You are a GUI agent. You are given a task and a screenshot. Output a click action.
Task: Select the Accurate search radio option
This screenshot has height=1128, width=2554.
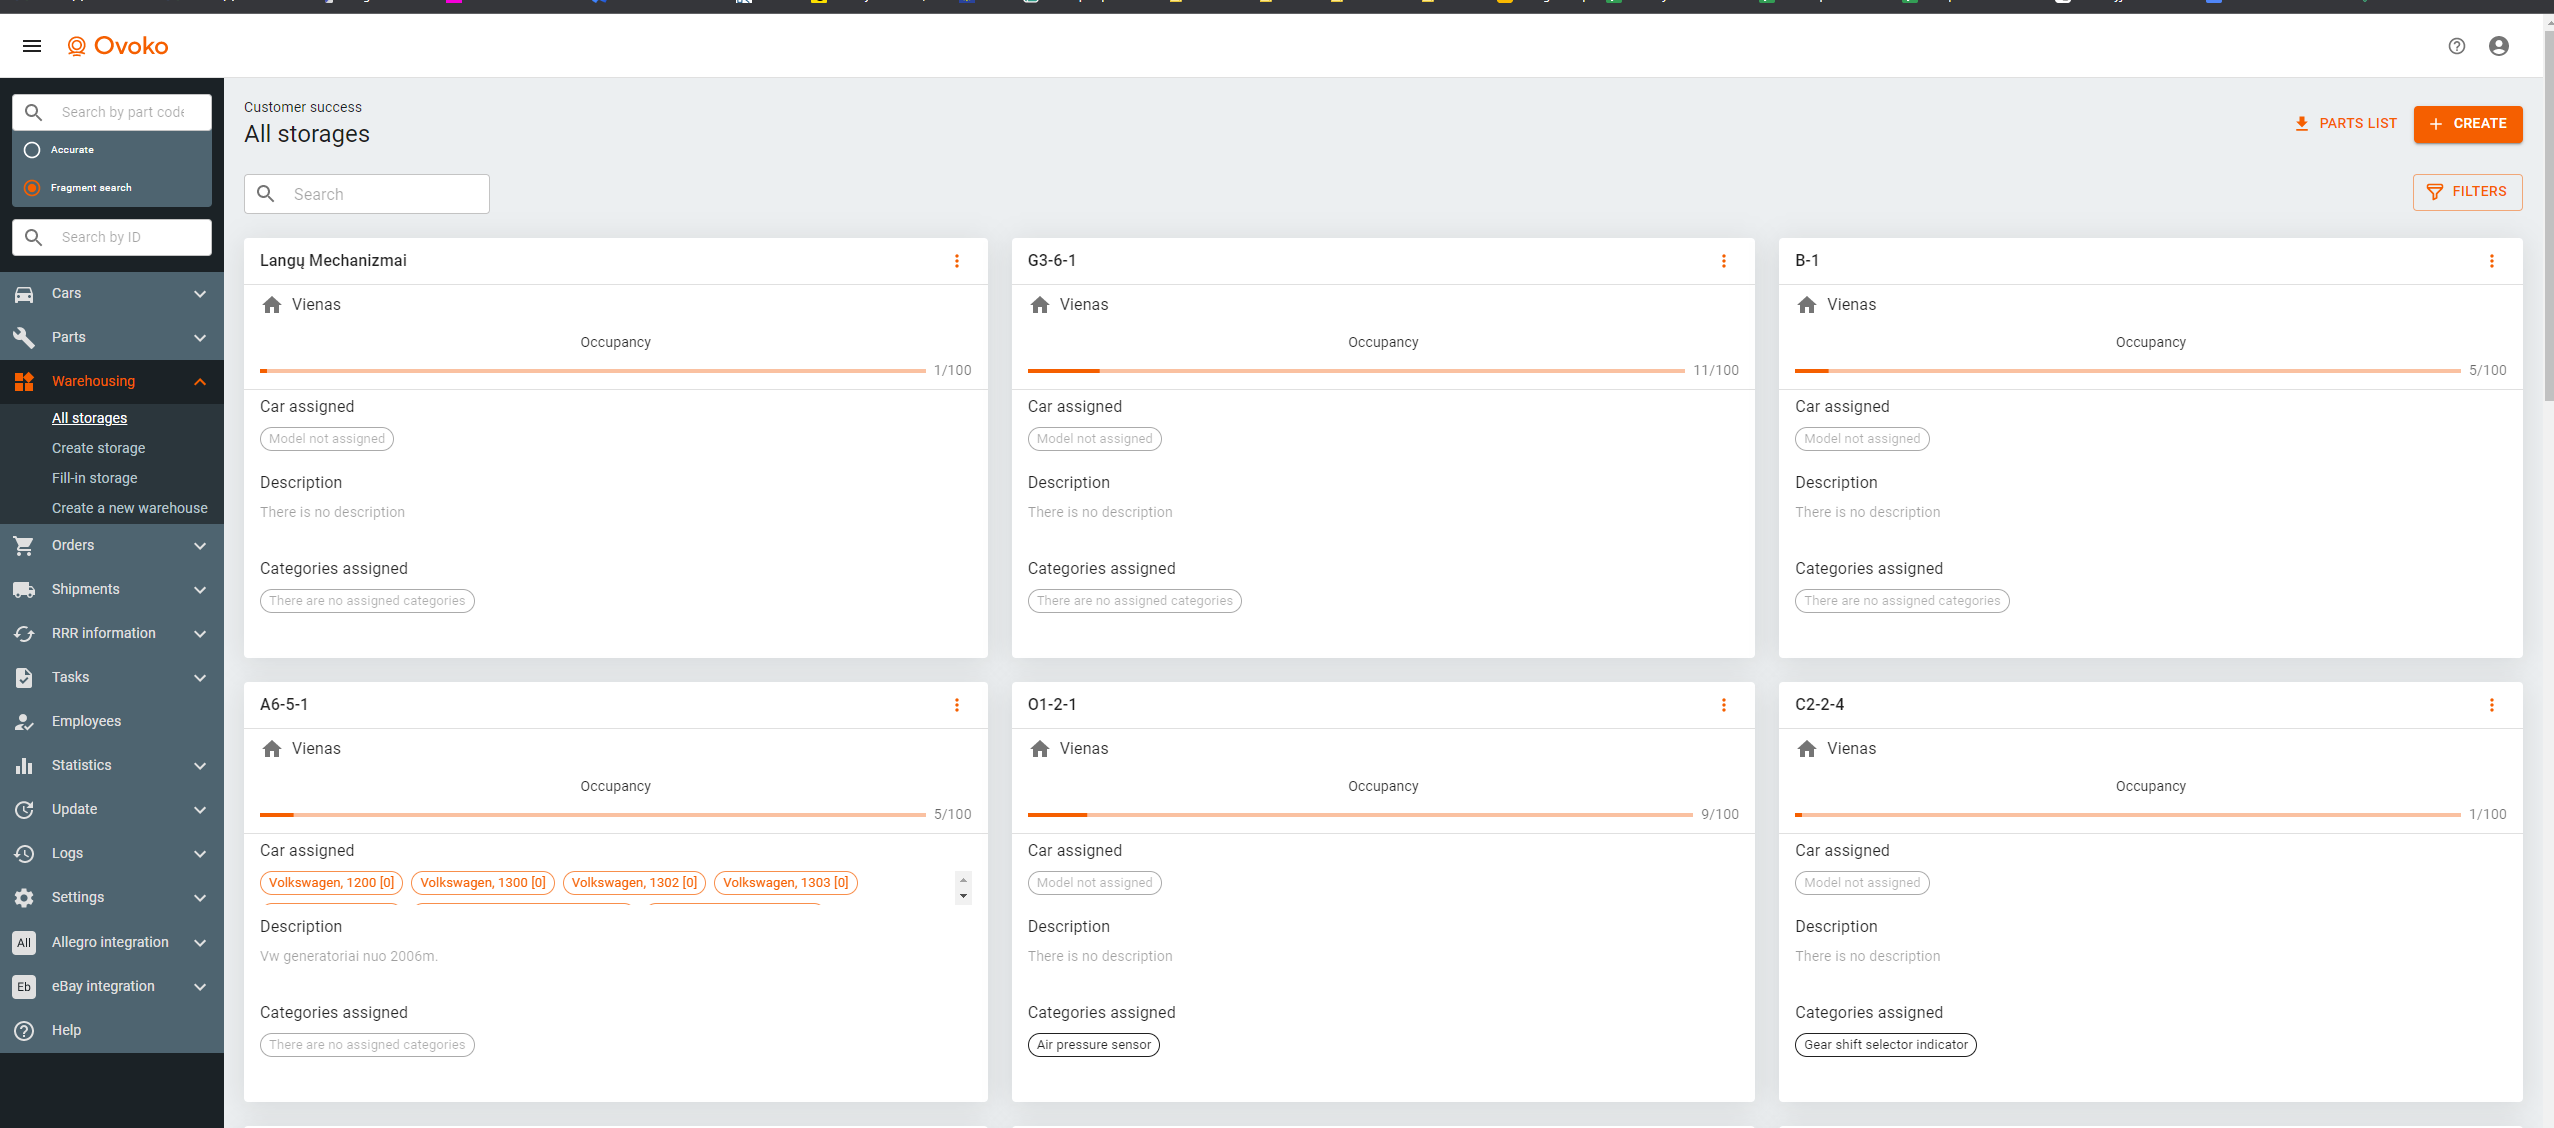pyautogui.click(x=32, y=150)
